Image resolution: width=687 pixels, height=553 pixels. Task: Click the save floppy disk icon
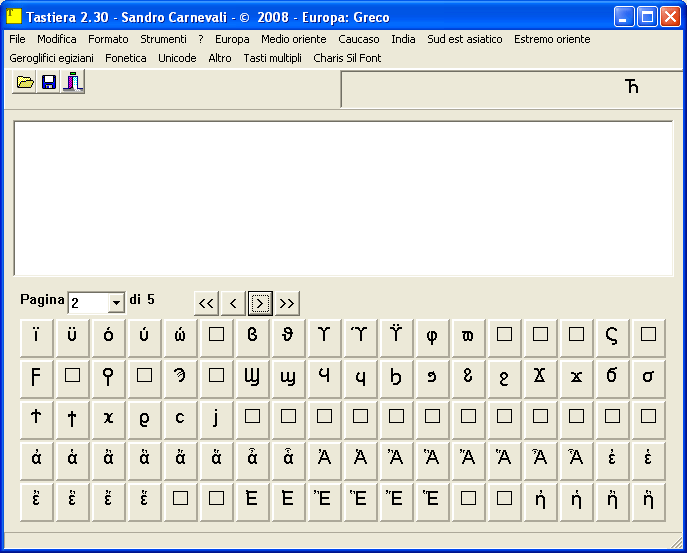click(49, 82)
